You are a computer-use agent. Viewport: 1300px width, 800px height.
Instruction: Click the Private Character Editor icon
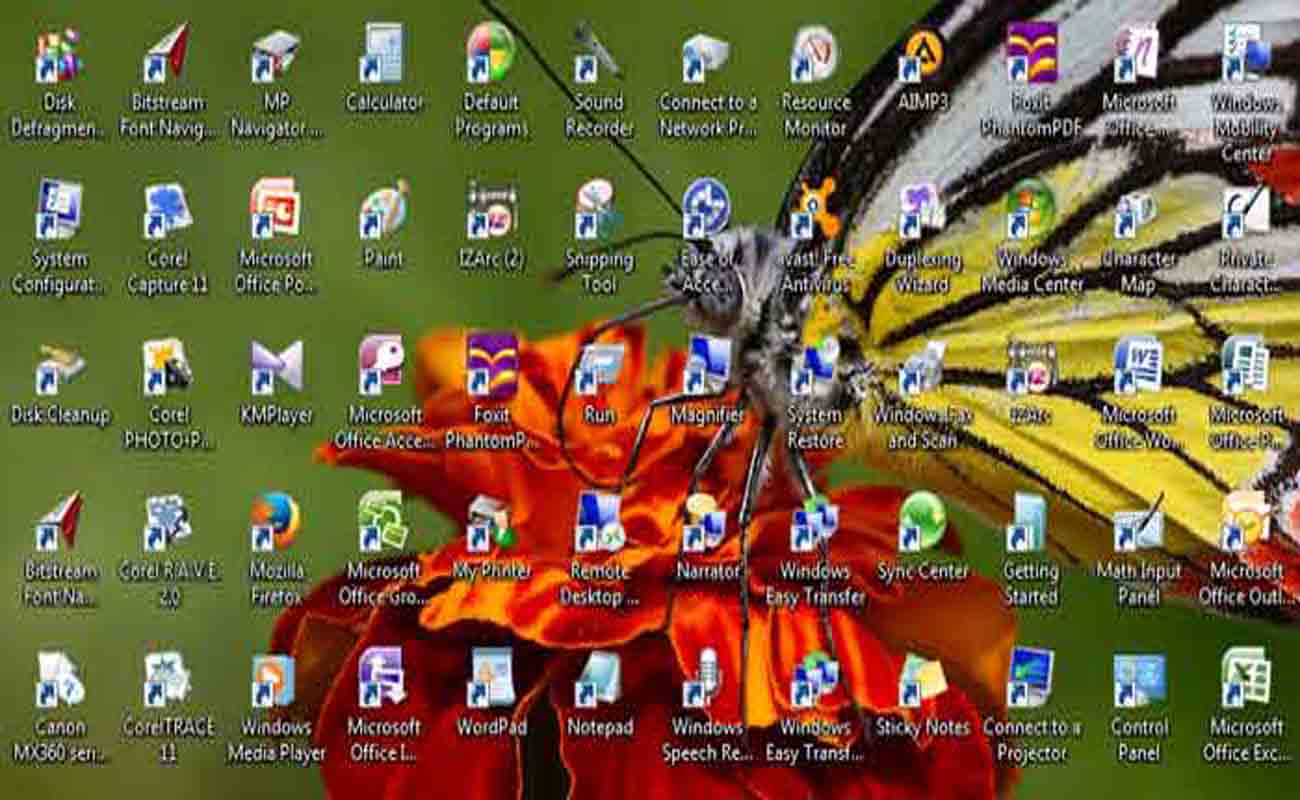(1246, 212)
